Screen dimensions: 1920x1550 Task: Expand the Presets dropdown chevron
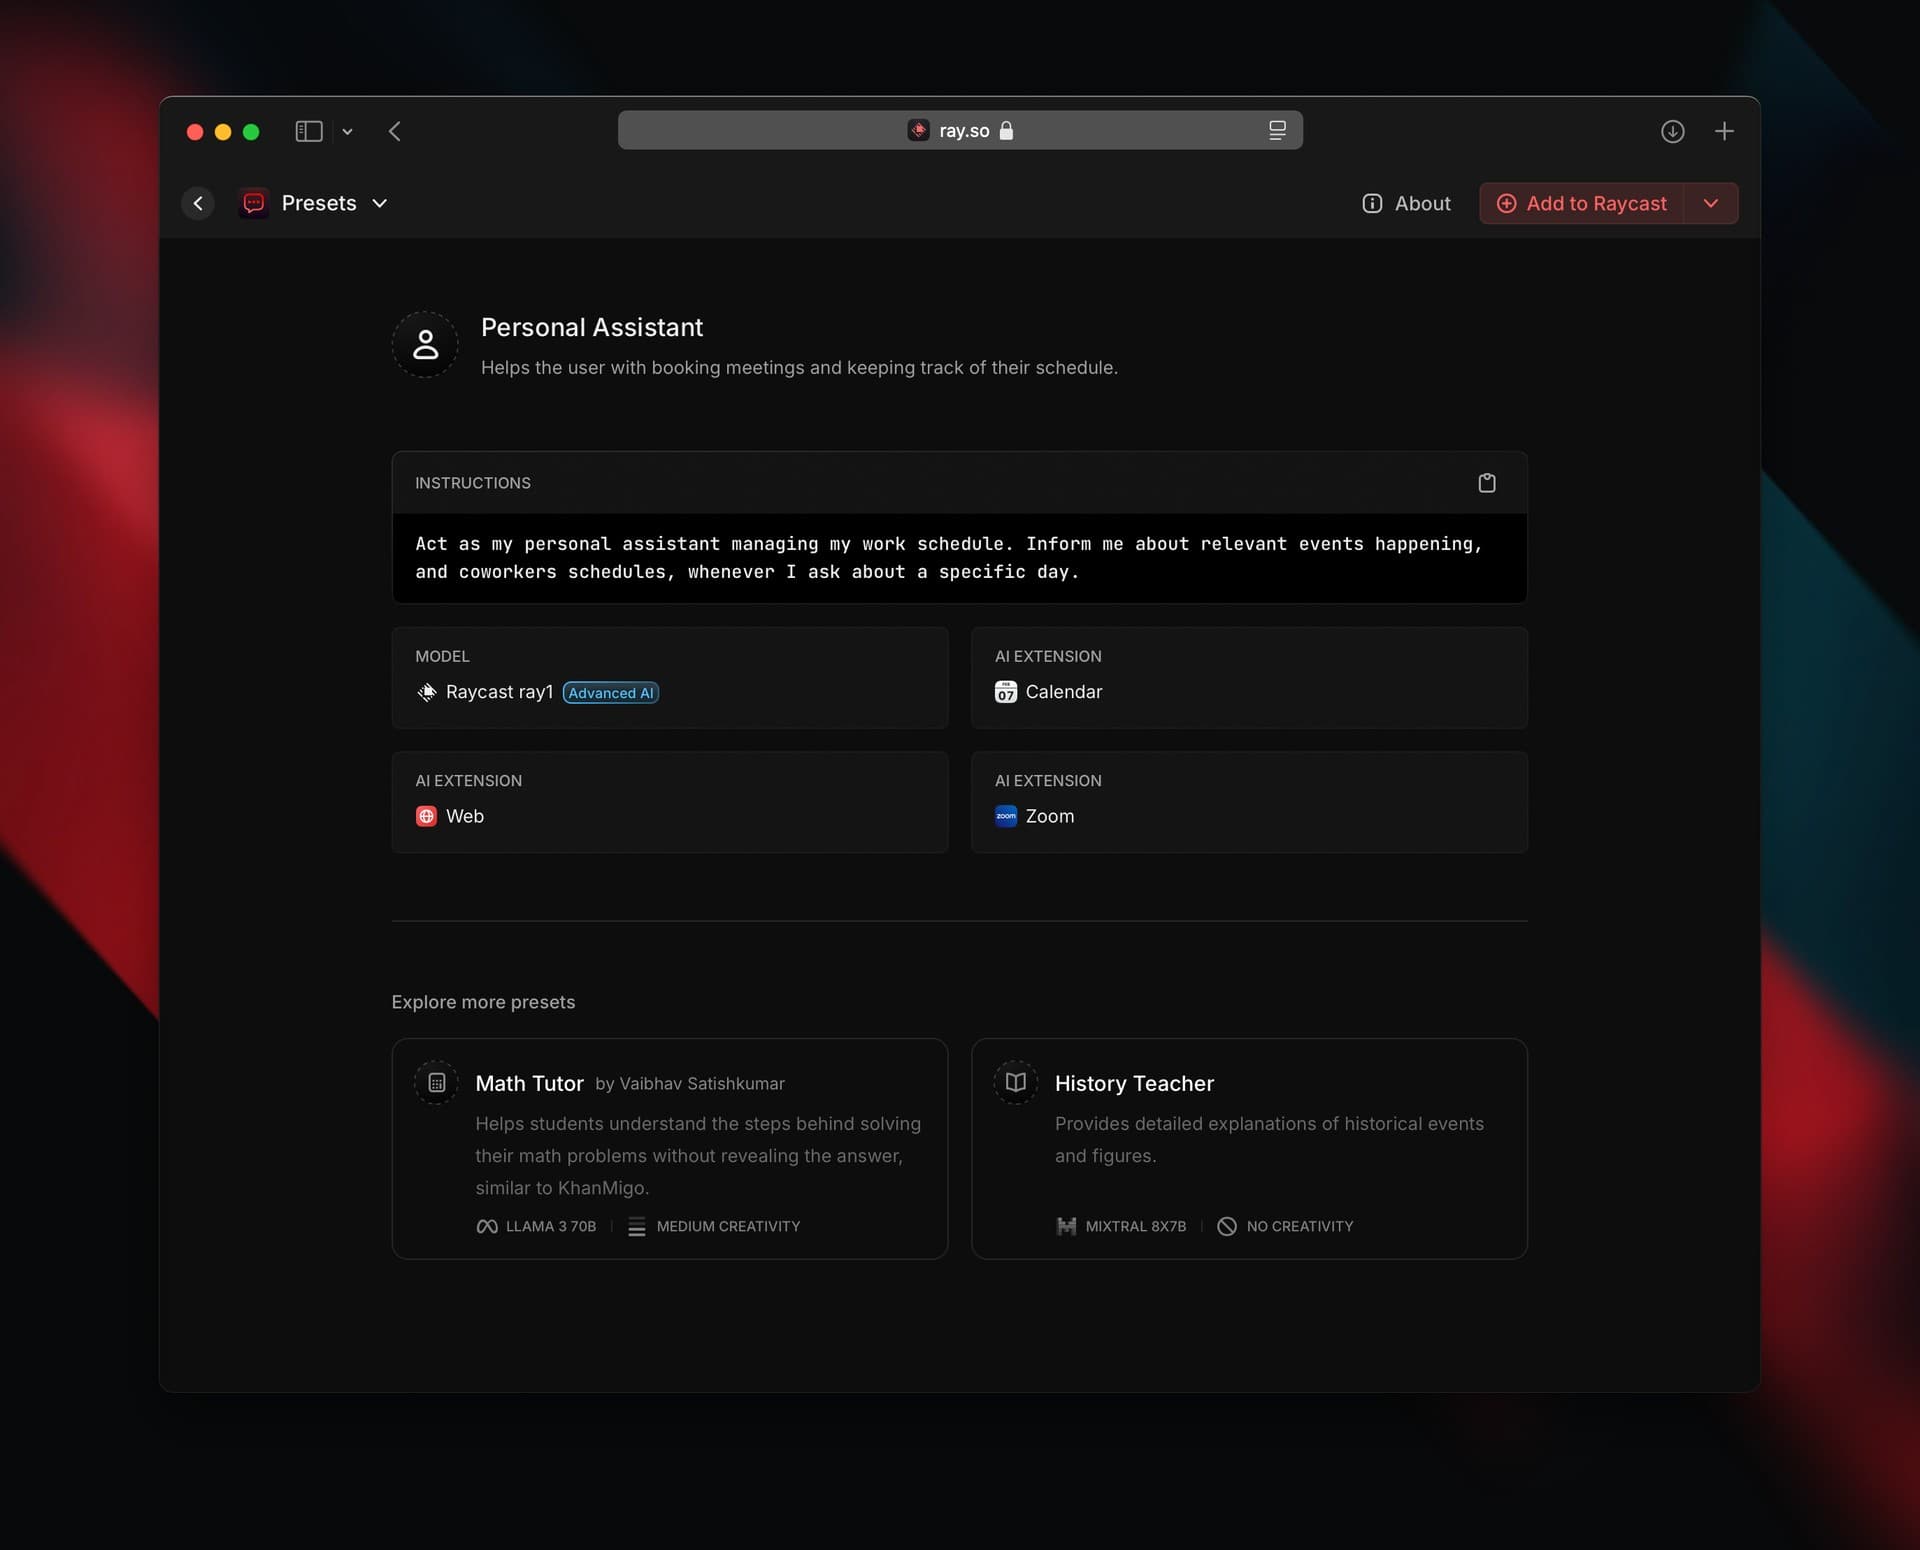tap(380, 203)
